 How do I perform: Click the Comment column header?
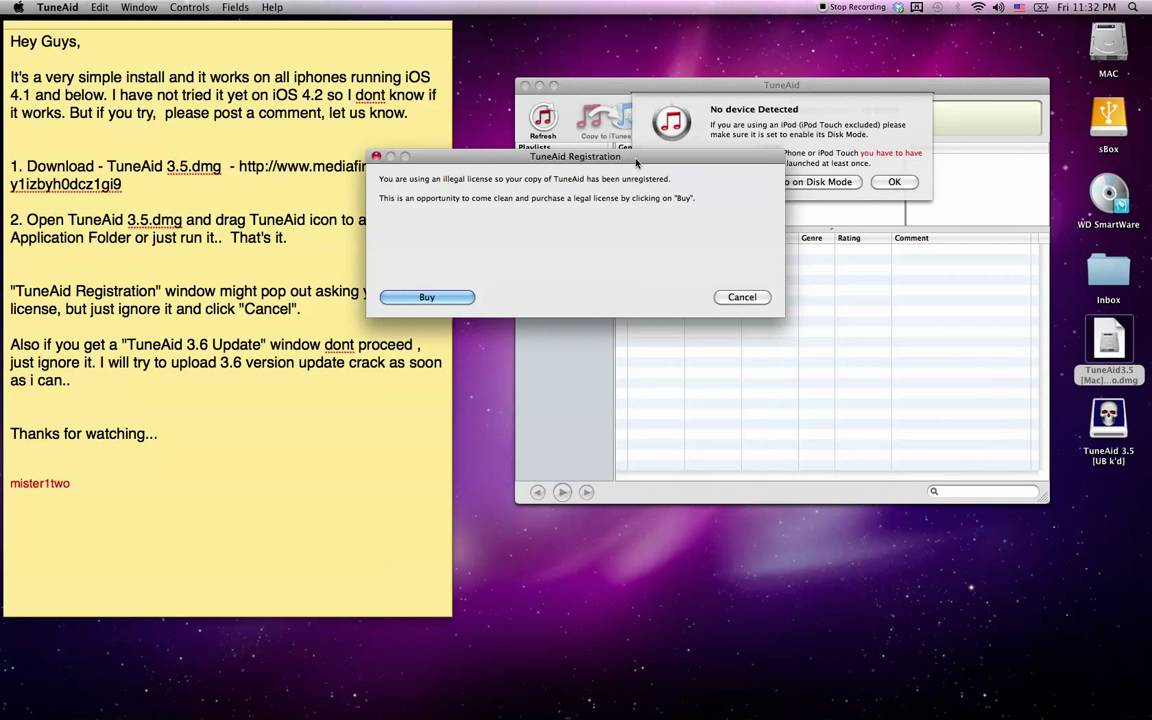(961, 238)
